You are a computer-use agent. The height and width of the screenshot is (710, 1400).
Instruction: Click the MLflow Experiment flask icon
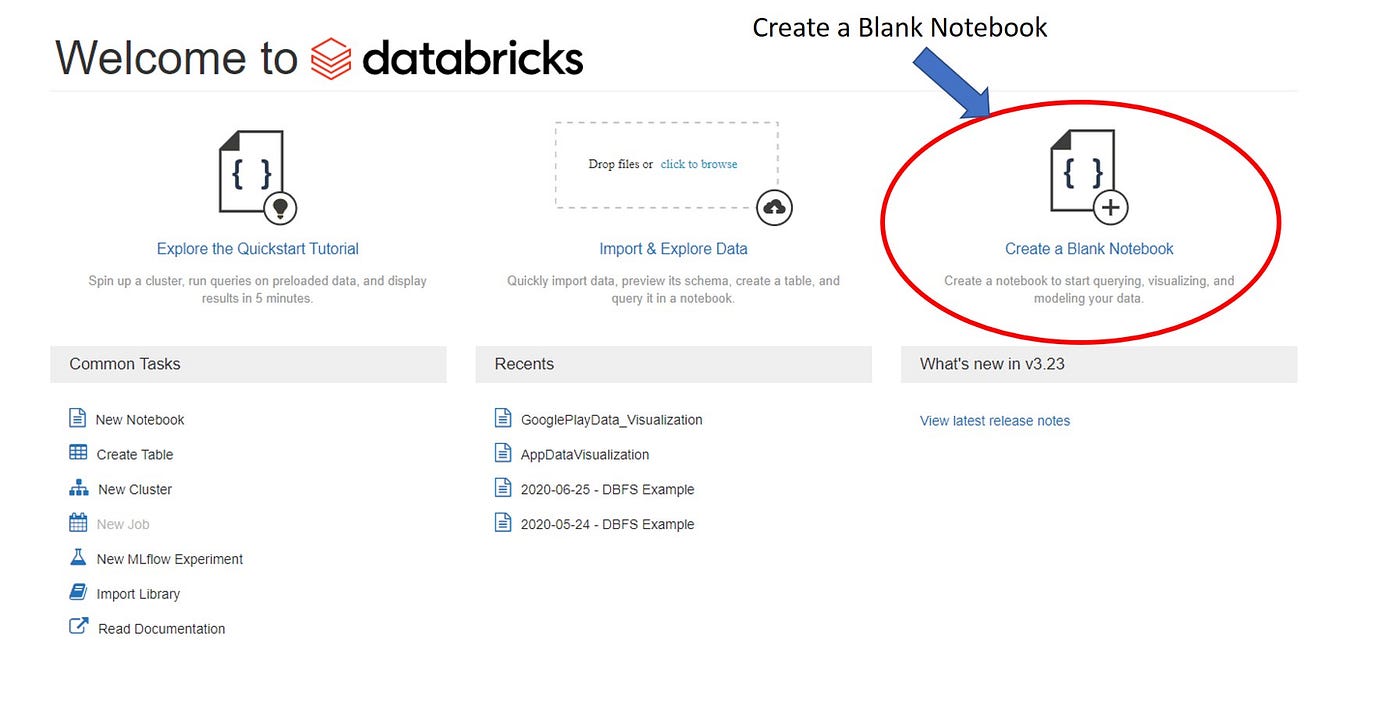(78, 557)
